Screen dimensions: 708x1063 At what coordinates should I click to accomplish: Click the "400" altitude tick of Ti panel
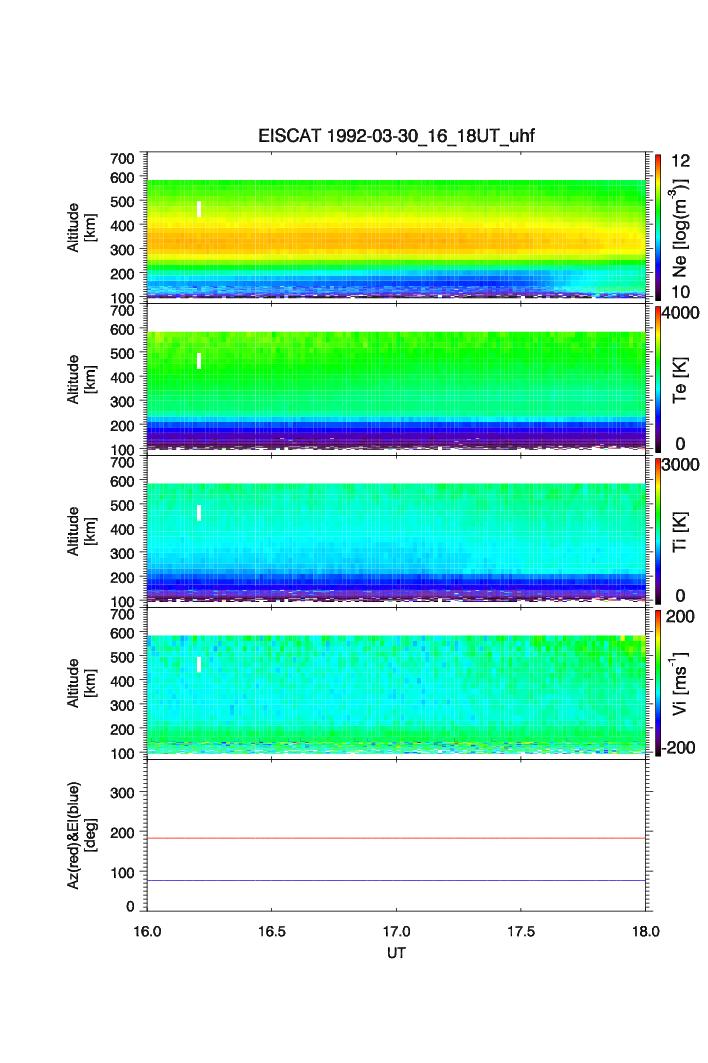122,529
